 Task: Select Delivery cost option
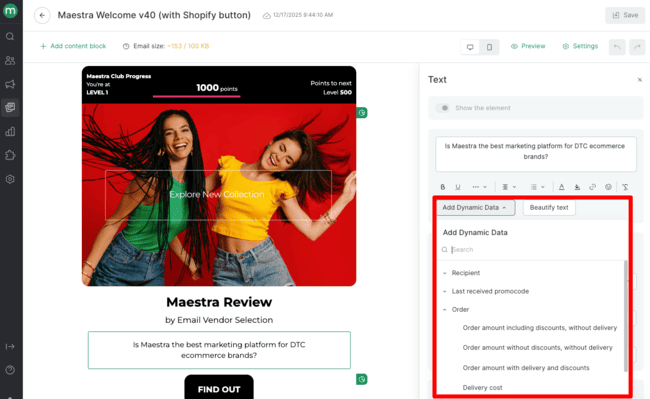(482, 387)
